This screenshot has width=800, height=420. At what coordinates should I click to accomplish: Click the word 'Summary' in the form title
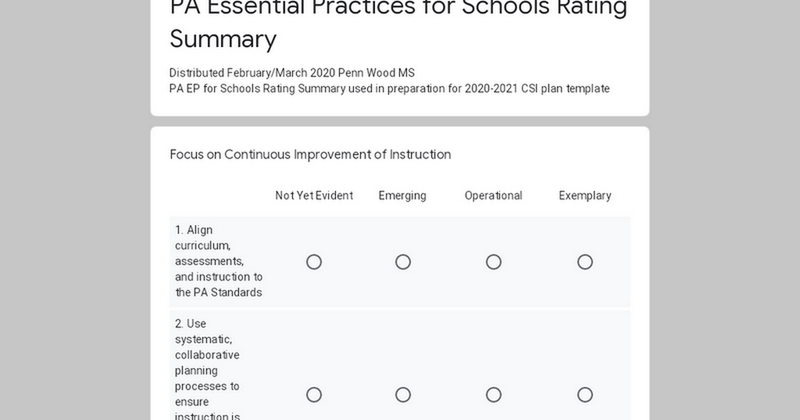click(222, 40)
